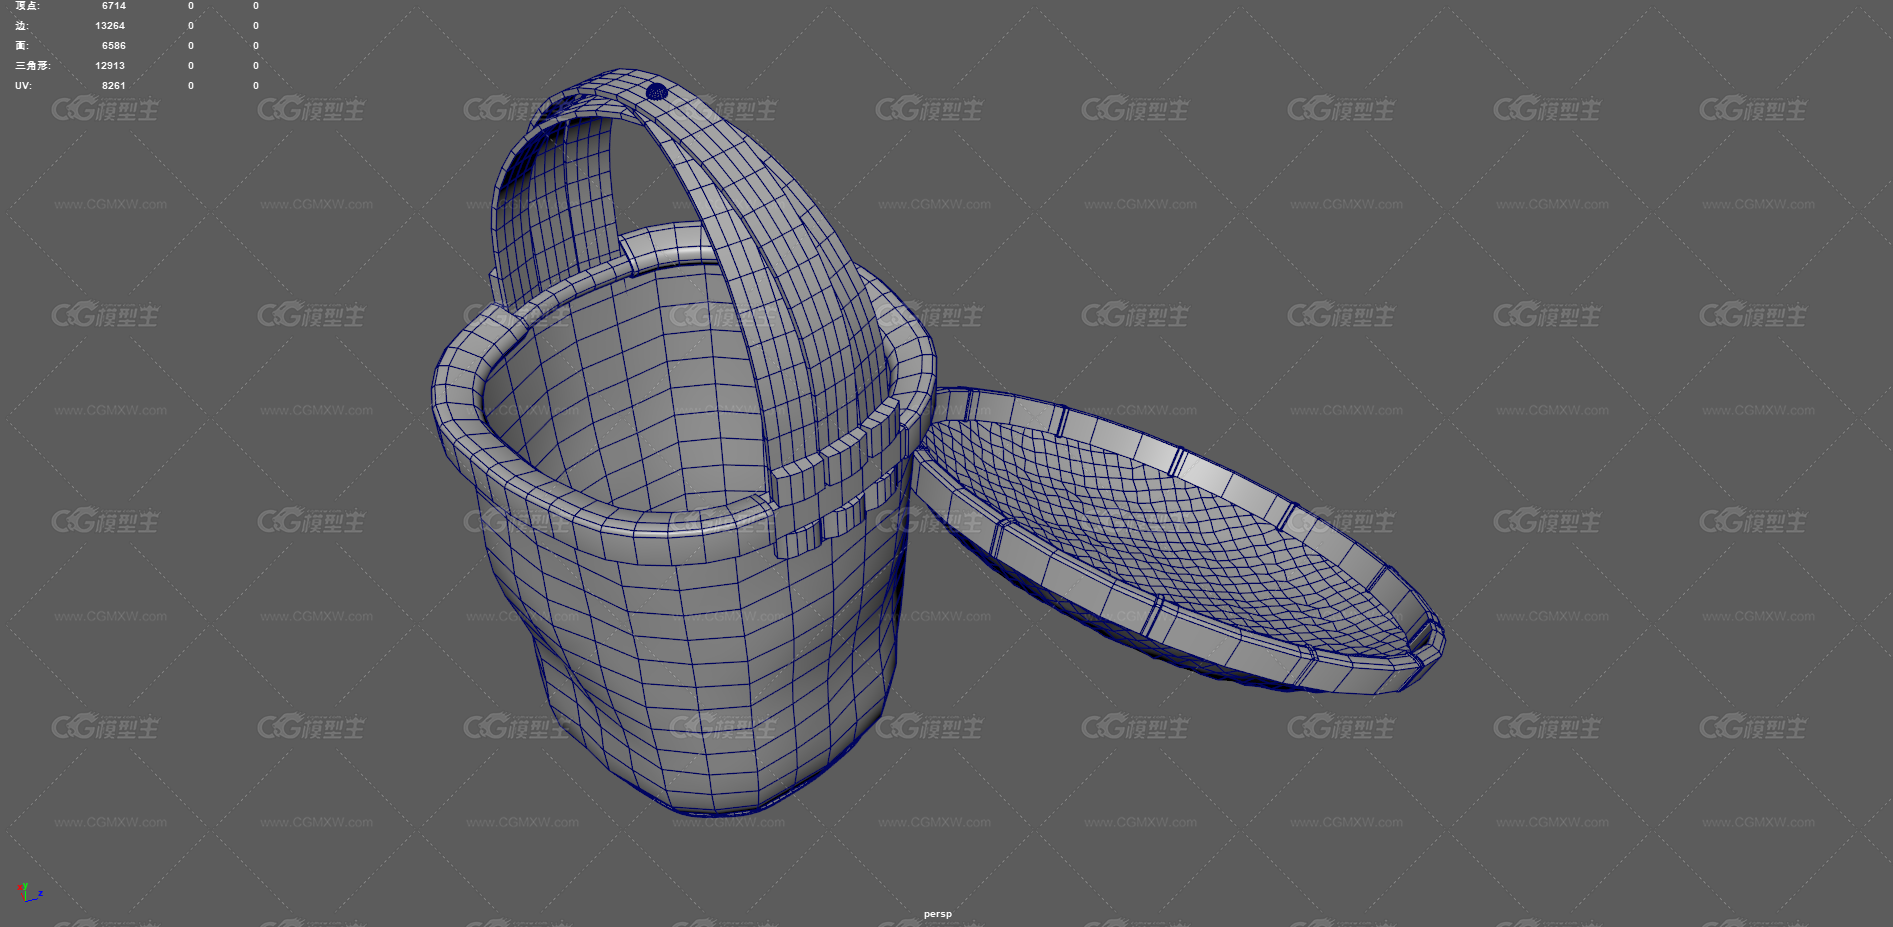
Task: Select the face count value 6586
Action: point(113,46)
